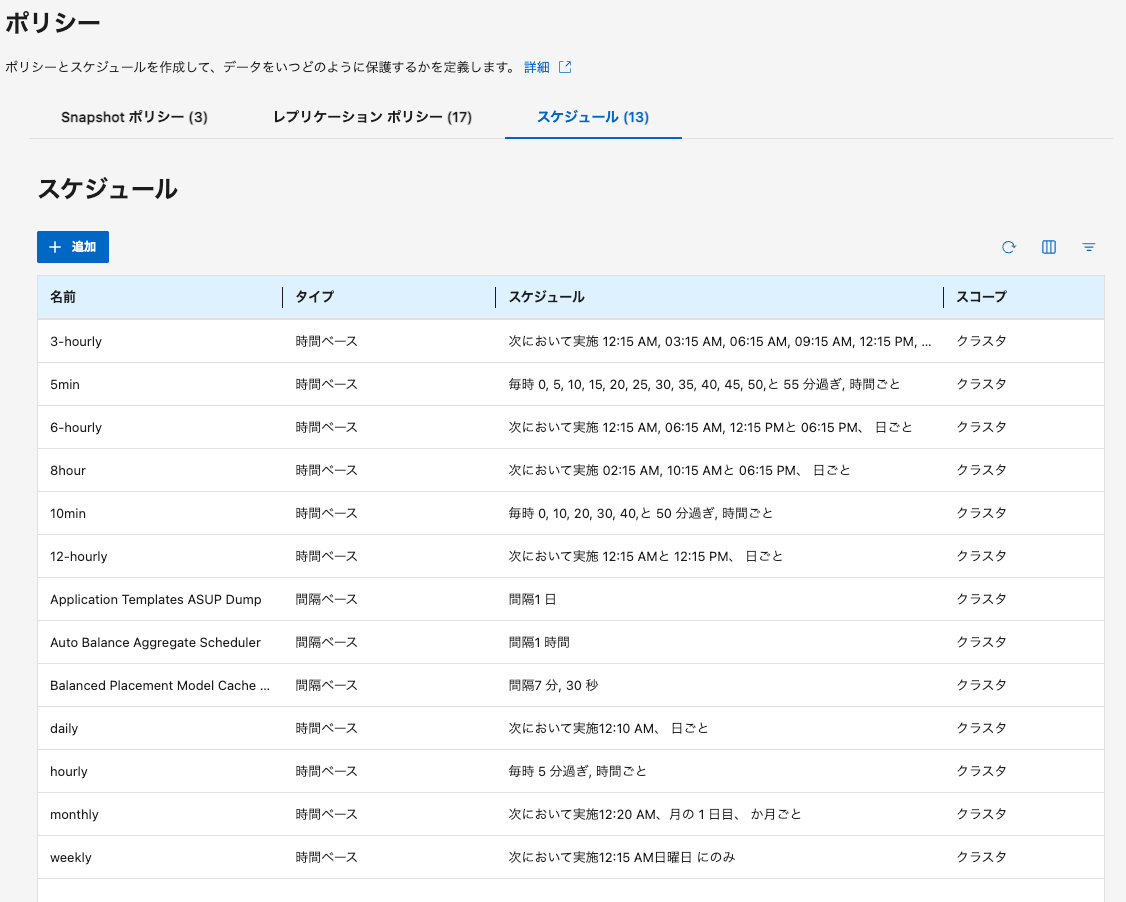Click the 12-hourly row schedule description
This screenshot has width=1126, height=902.
tap(646, 557)
